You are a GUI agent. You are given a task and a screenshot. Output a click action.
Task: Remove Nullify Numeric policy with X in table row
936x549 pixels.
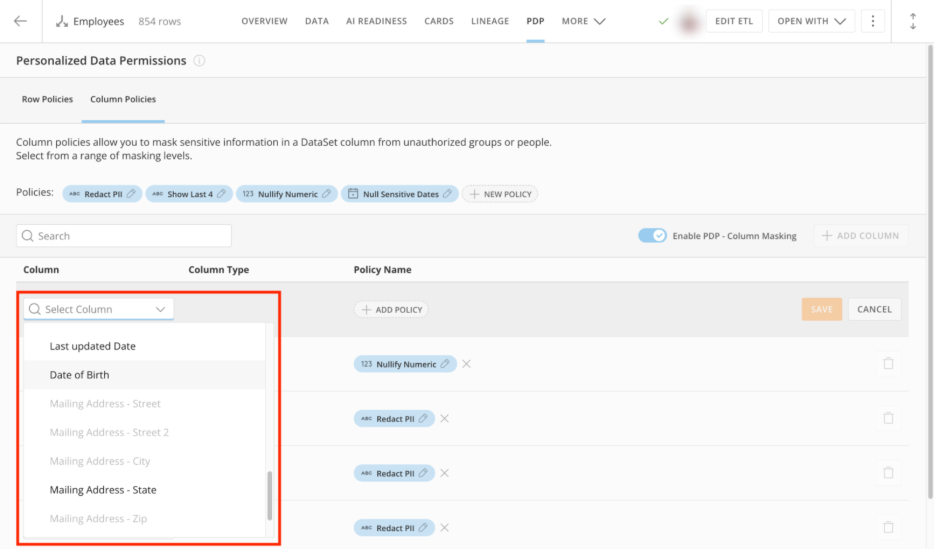pos(466,364)
